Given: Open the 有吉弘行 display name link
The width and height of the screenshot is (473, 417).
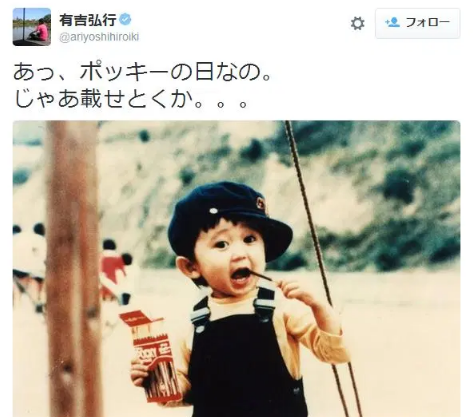Looking at the screenshot, I should click(88, 20).
